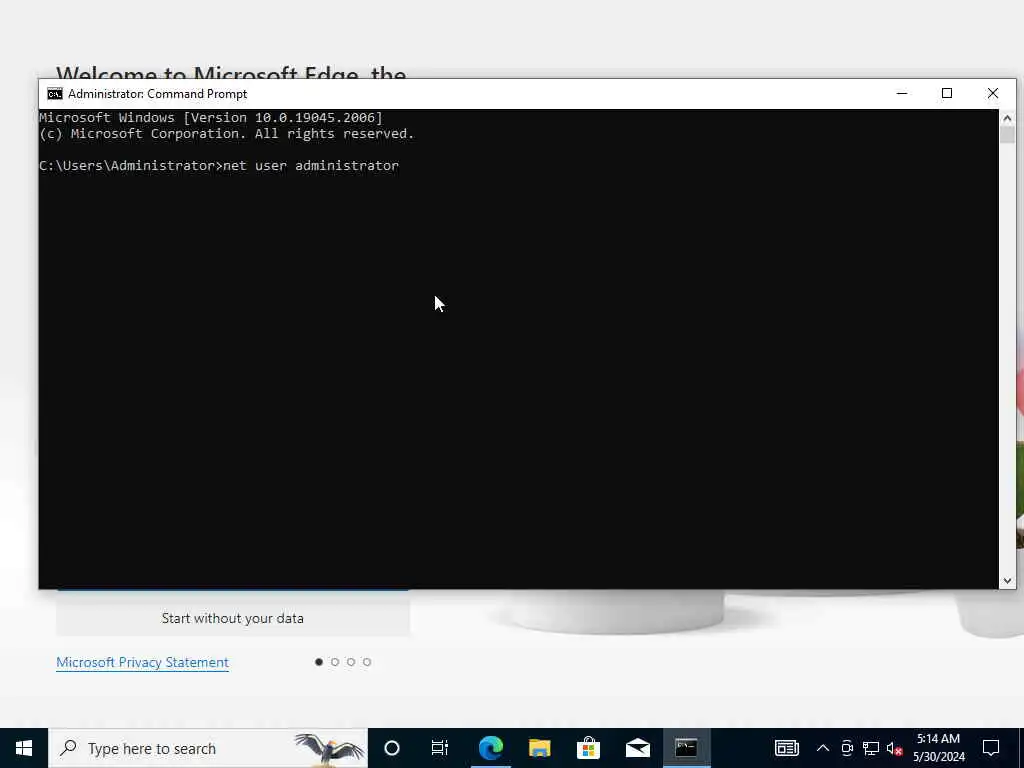Click the Command Prompt scrollbar thumb
This screenshot has height=768, width=1024.
[x=1007, y=135]
